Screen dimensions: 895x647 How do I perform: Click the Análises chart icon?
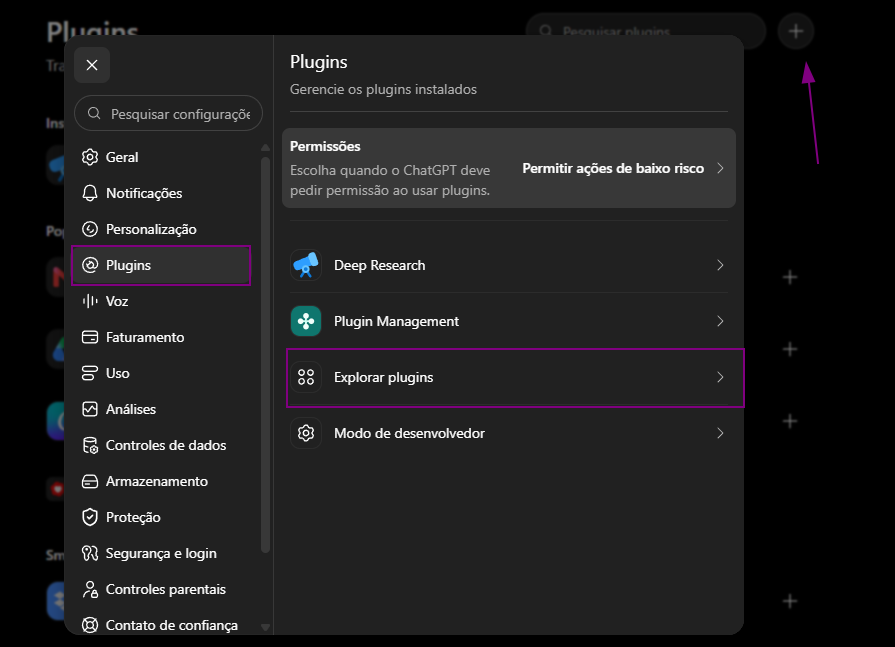click(90, 409)
